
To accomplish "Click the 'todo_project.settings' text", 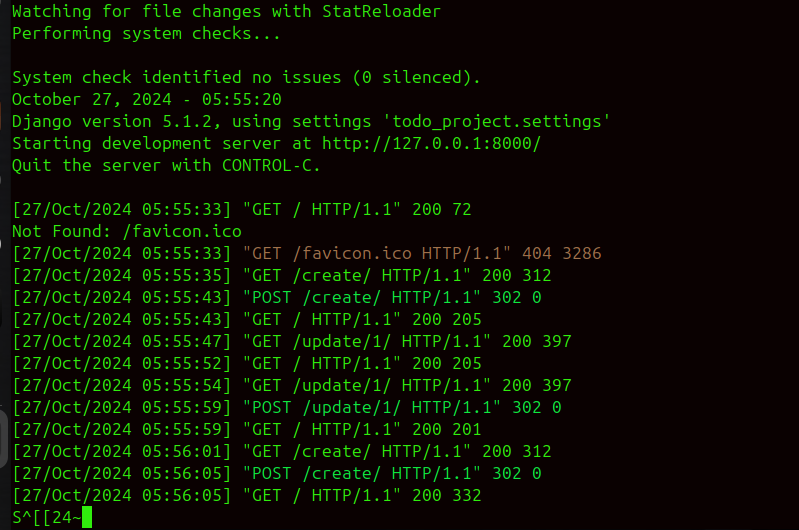I will (496, 121).
